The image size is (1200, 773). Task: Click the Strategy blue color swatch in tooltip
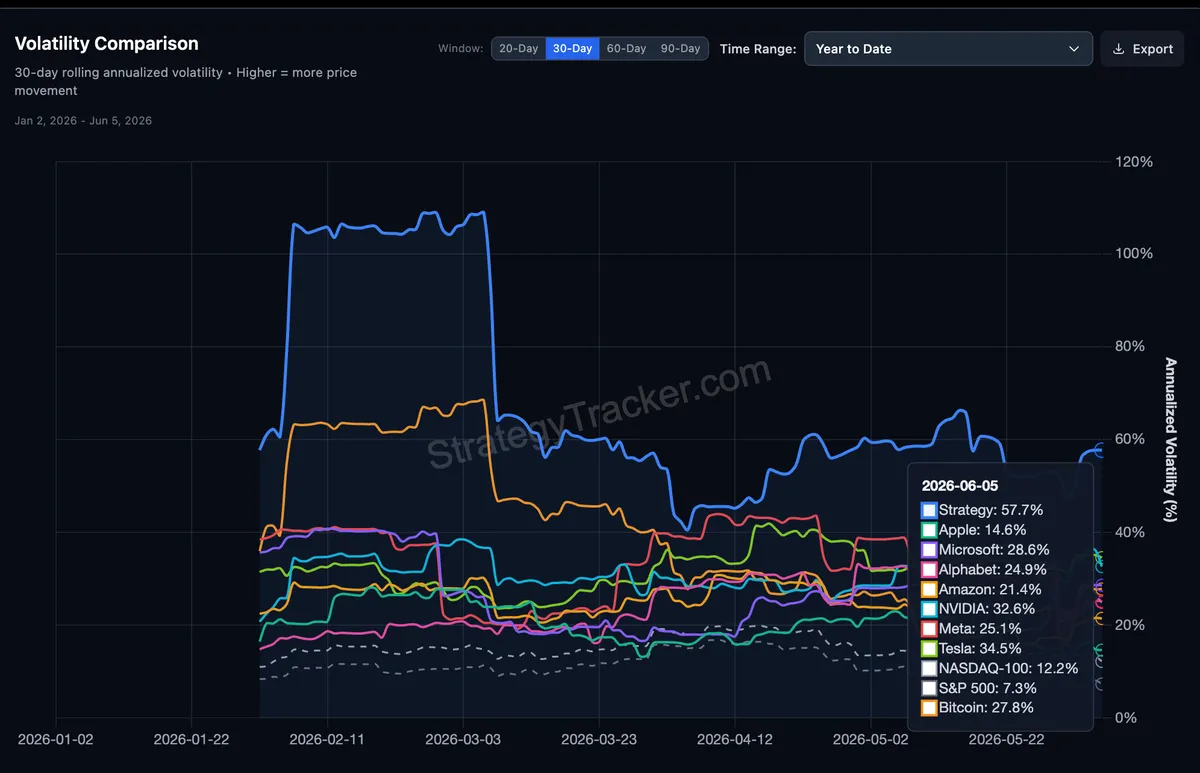coord(929,511)
